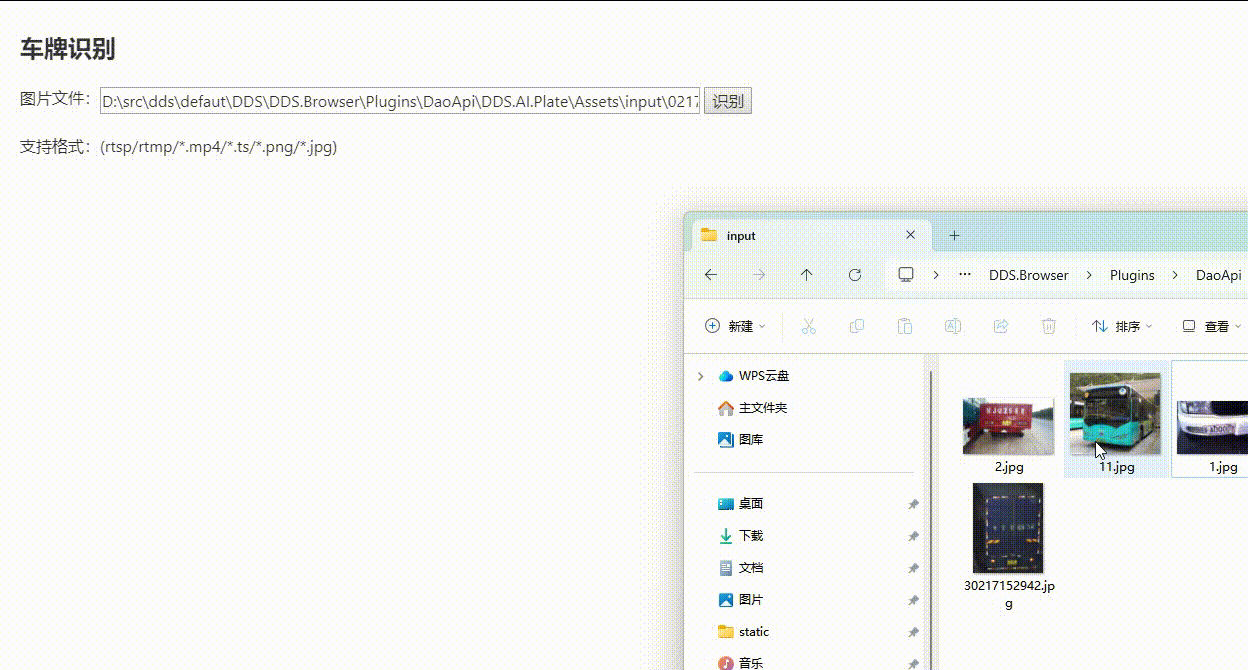Click the 桌面 desktop icon in sidebar
The image size is (1248, 670).
726,504
